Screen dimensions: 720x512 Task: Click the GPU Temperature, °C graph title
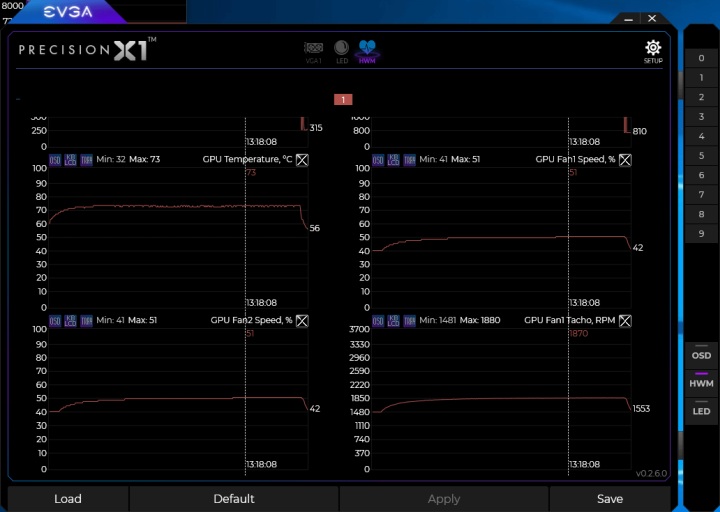click(x=247, y=159)
